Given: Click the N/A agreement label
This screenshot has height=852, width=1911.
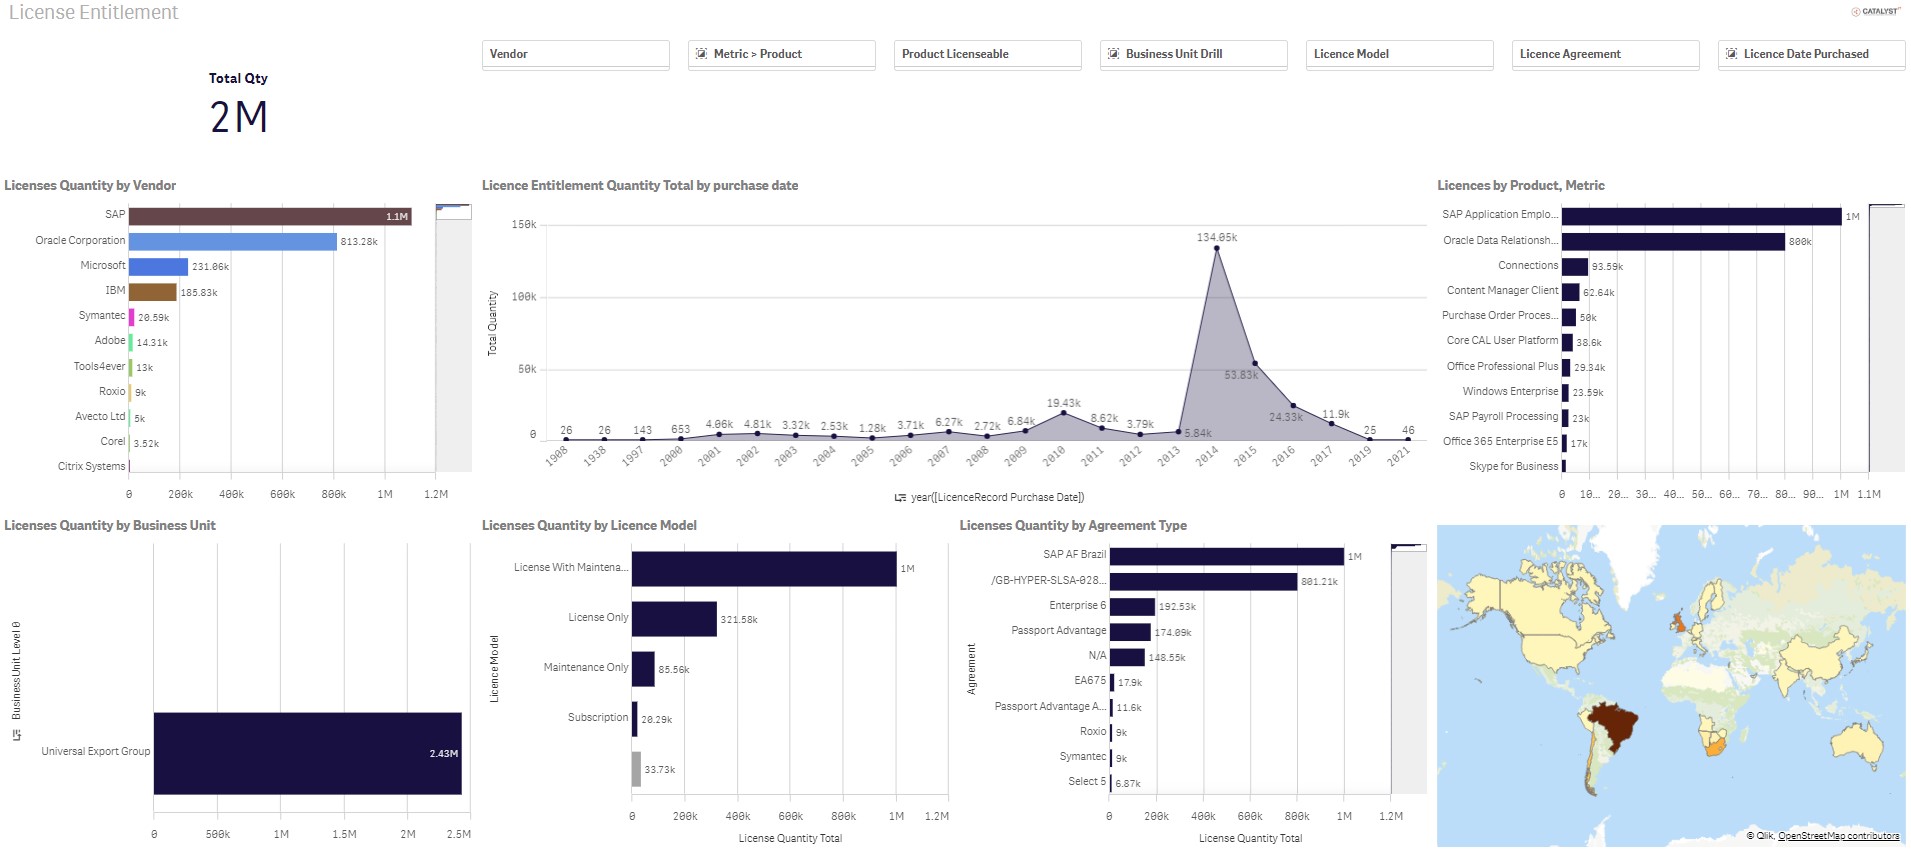Looking at the screenshot, I should (1097, 655).
